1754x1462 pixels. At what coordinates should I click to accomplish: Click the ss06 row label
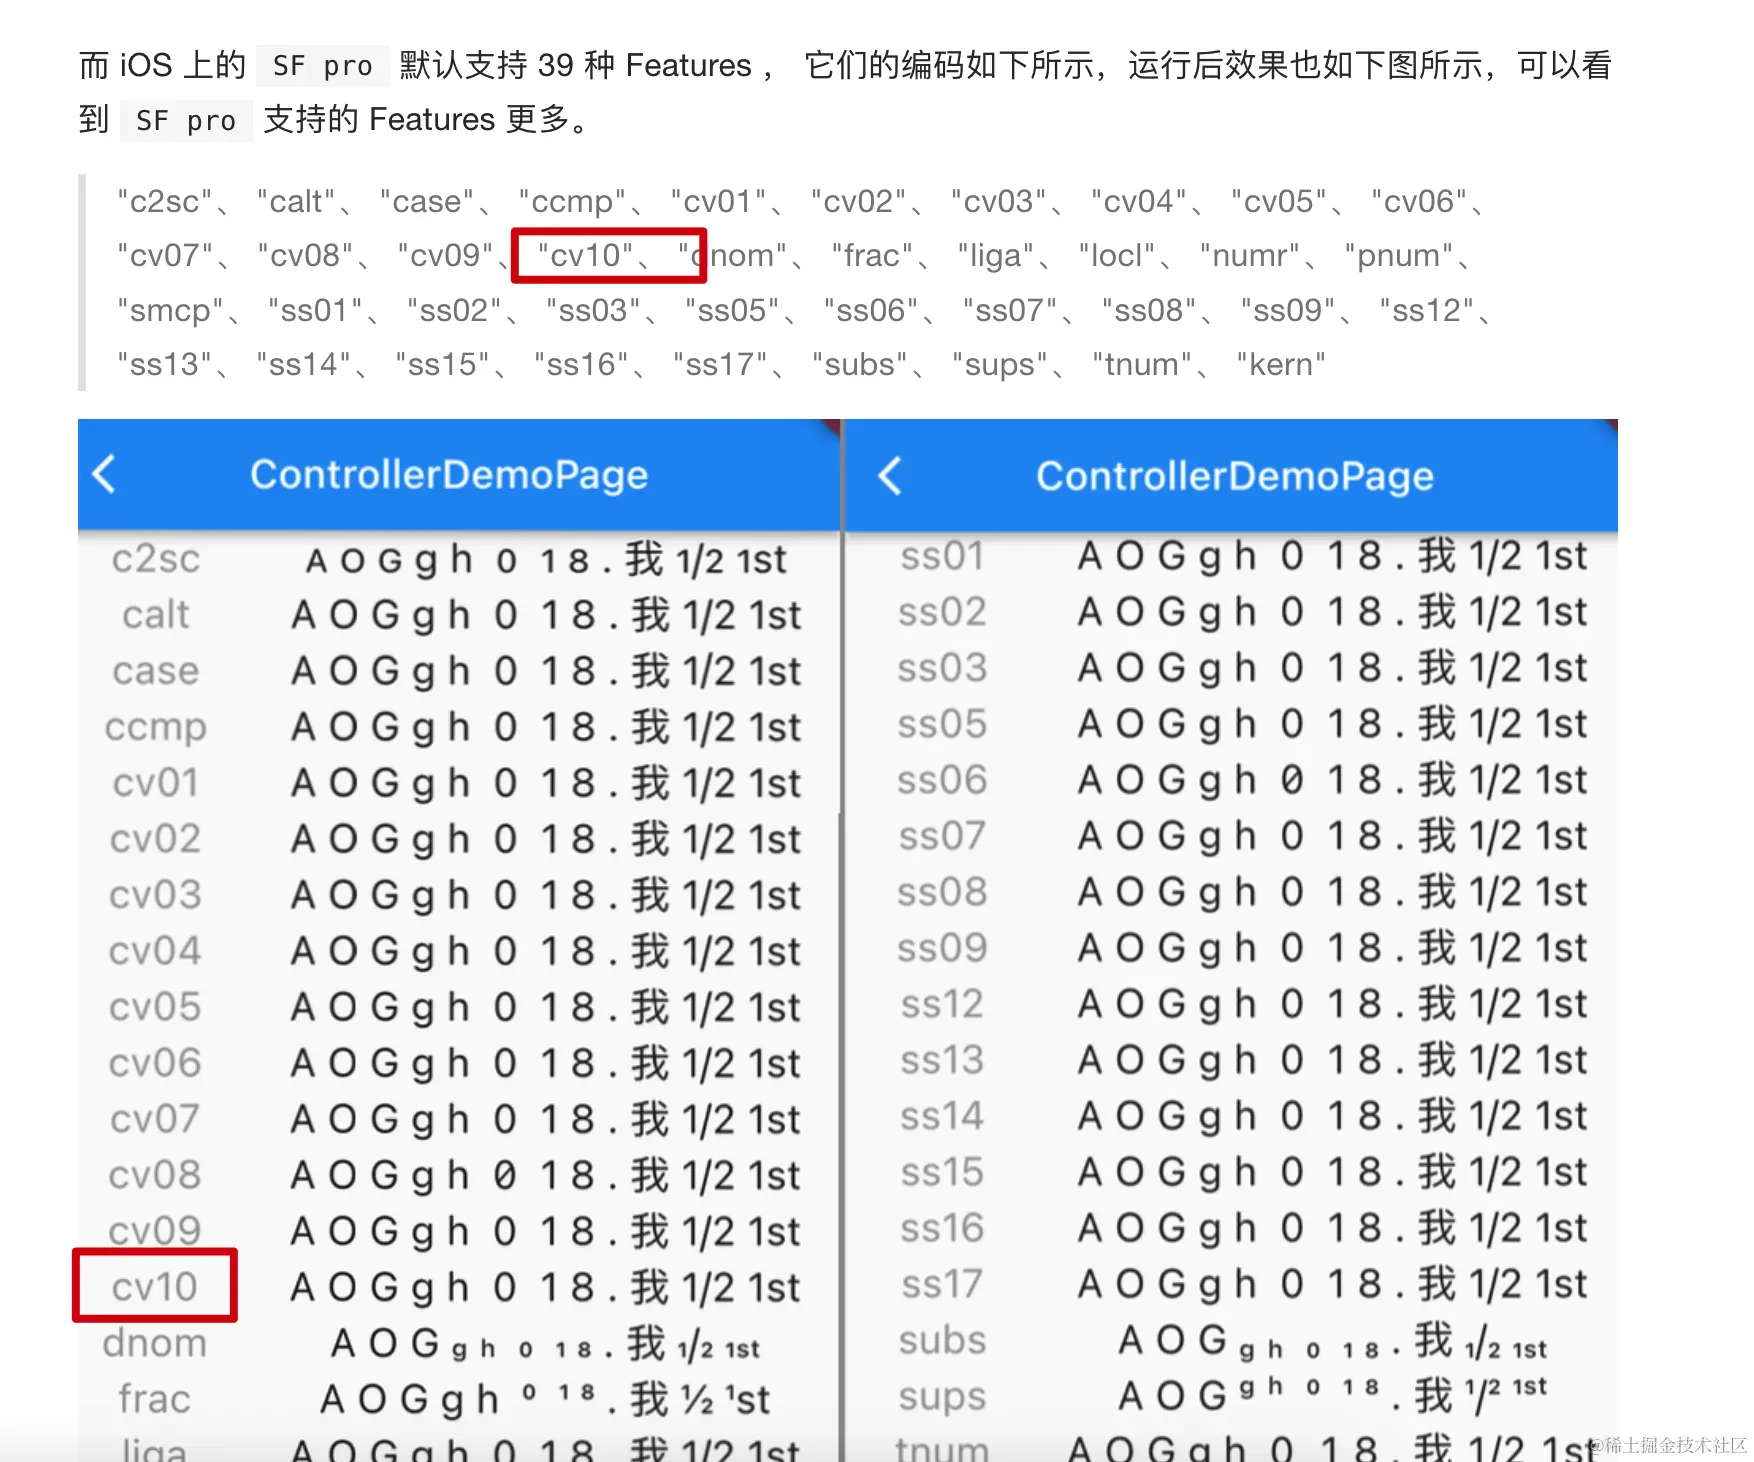pyautogui.click(x=942, y=780)
